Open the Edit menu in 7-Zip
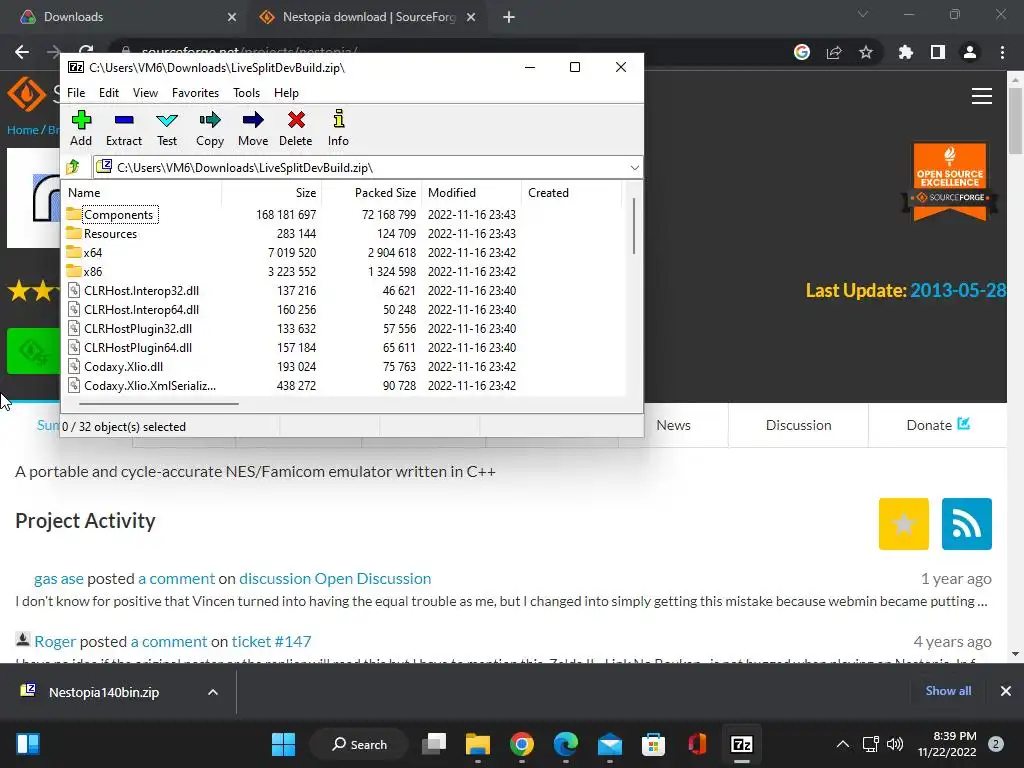The width and height of the screenshot is (1024, 768). point(108,93)
